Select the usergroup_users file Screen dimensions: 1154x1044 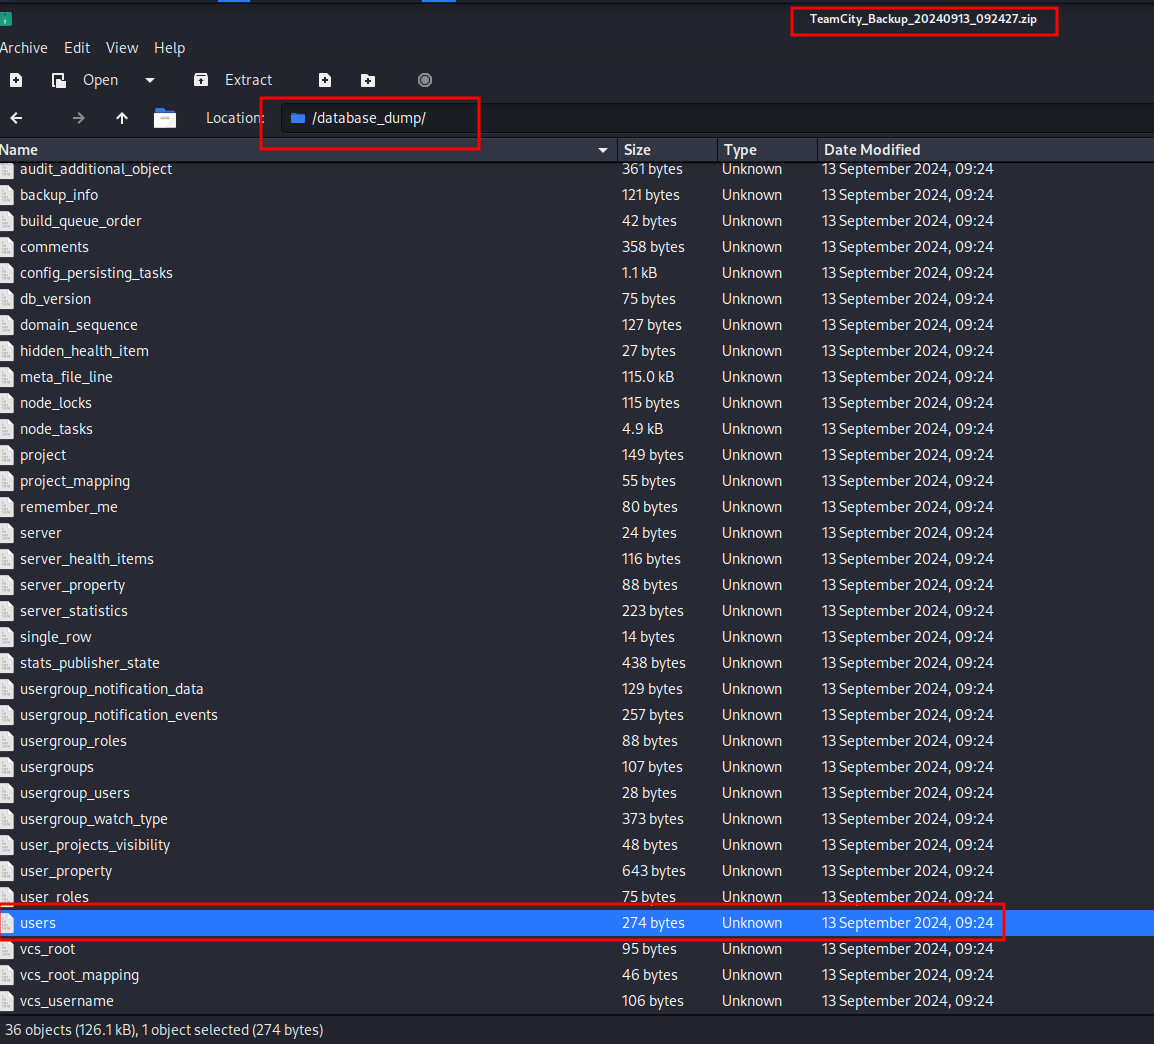pyautogui.click(x=577, y=793)
